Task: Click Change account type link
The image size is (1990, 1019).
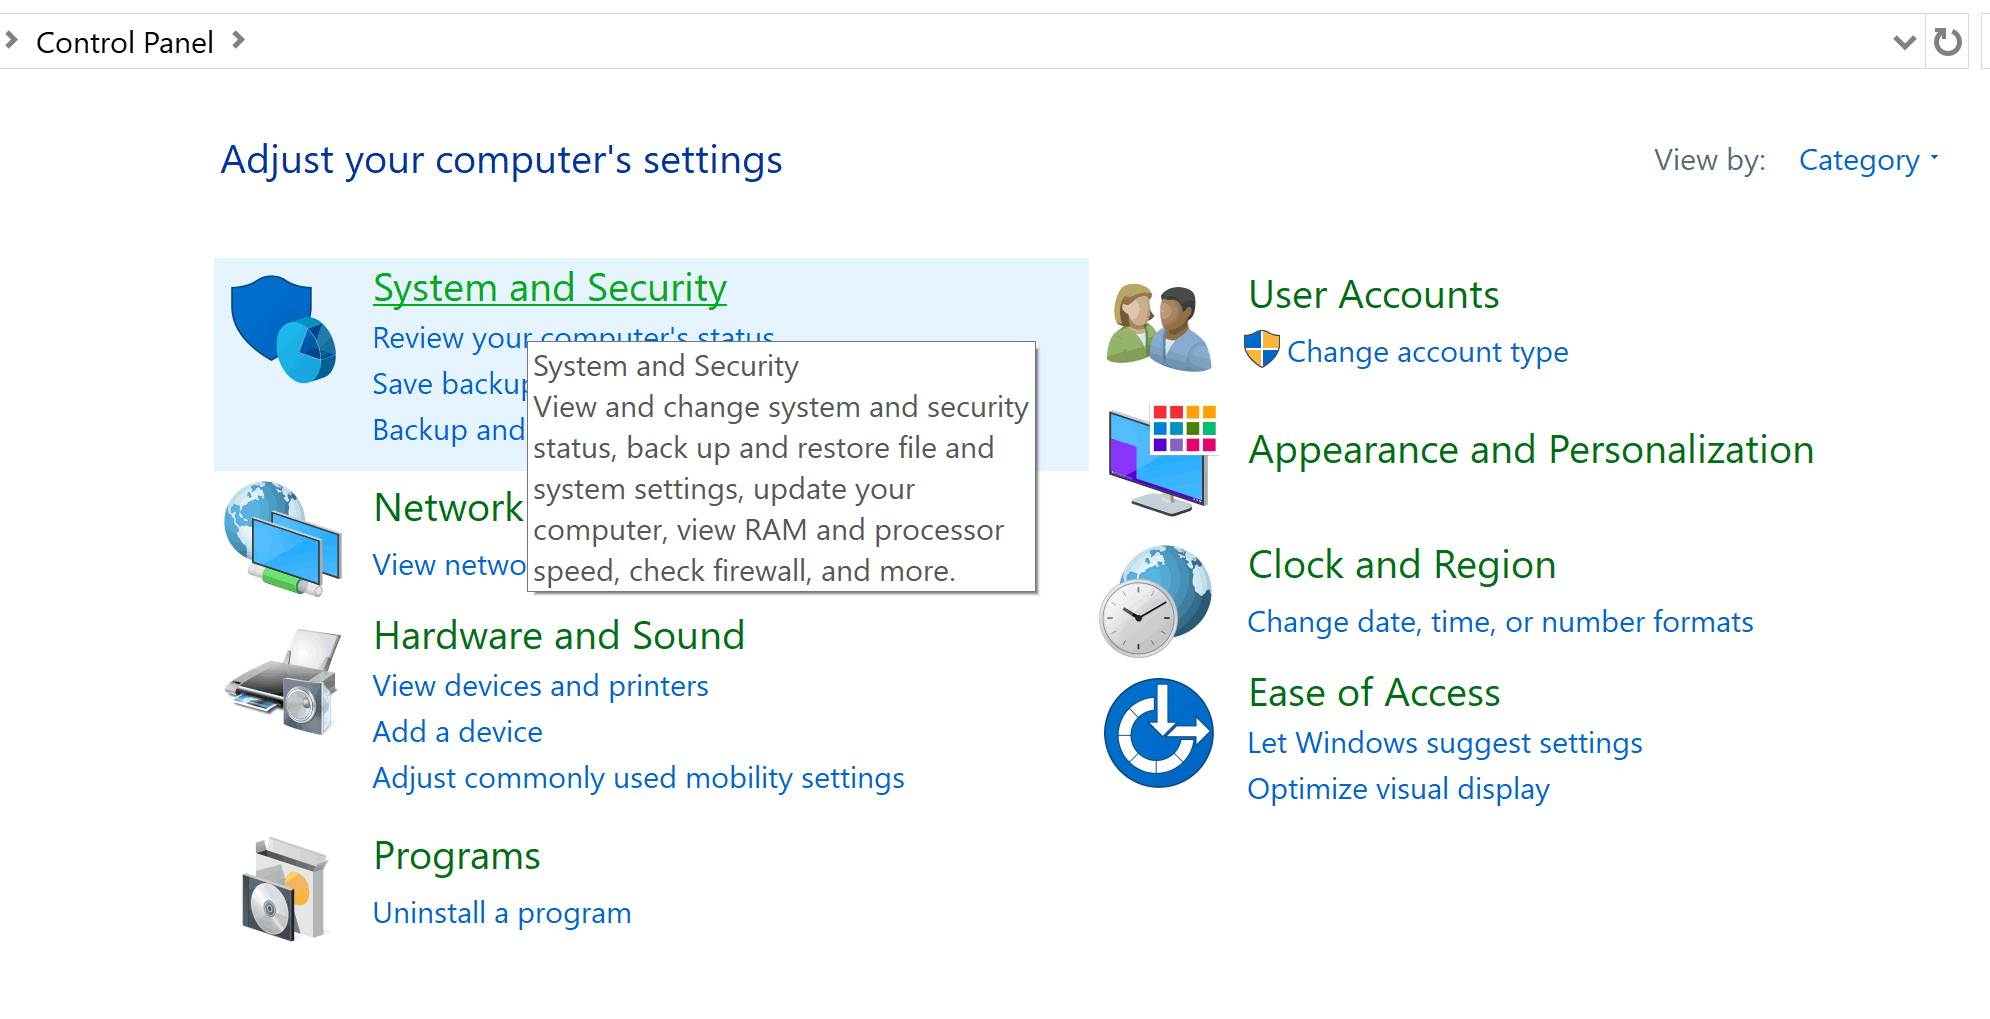Action: pos(1427,352)
